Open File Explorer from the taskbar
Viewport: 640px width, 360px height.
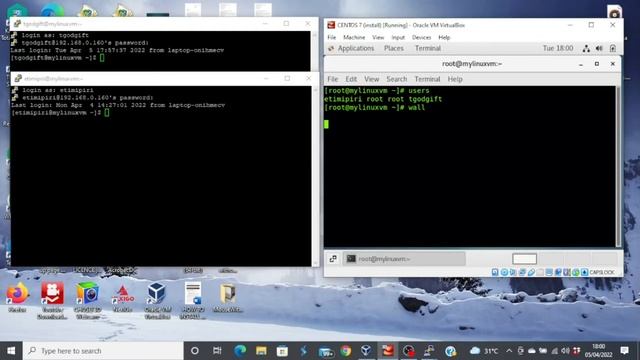tap(261, 351)
